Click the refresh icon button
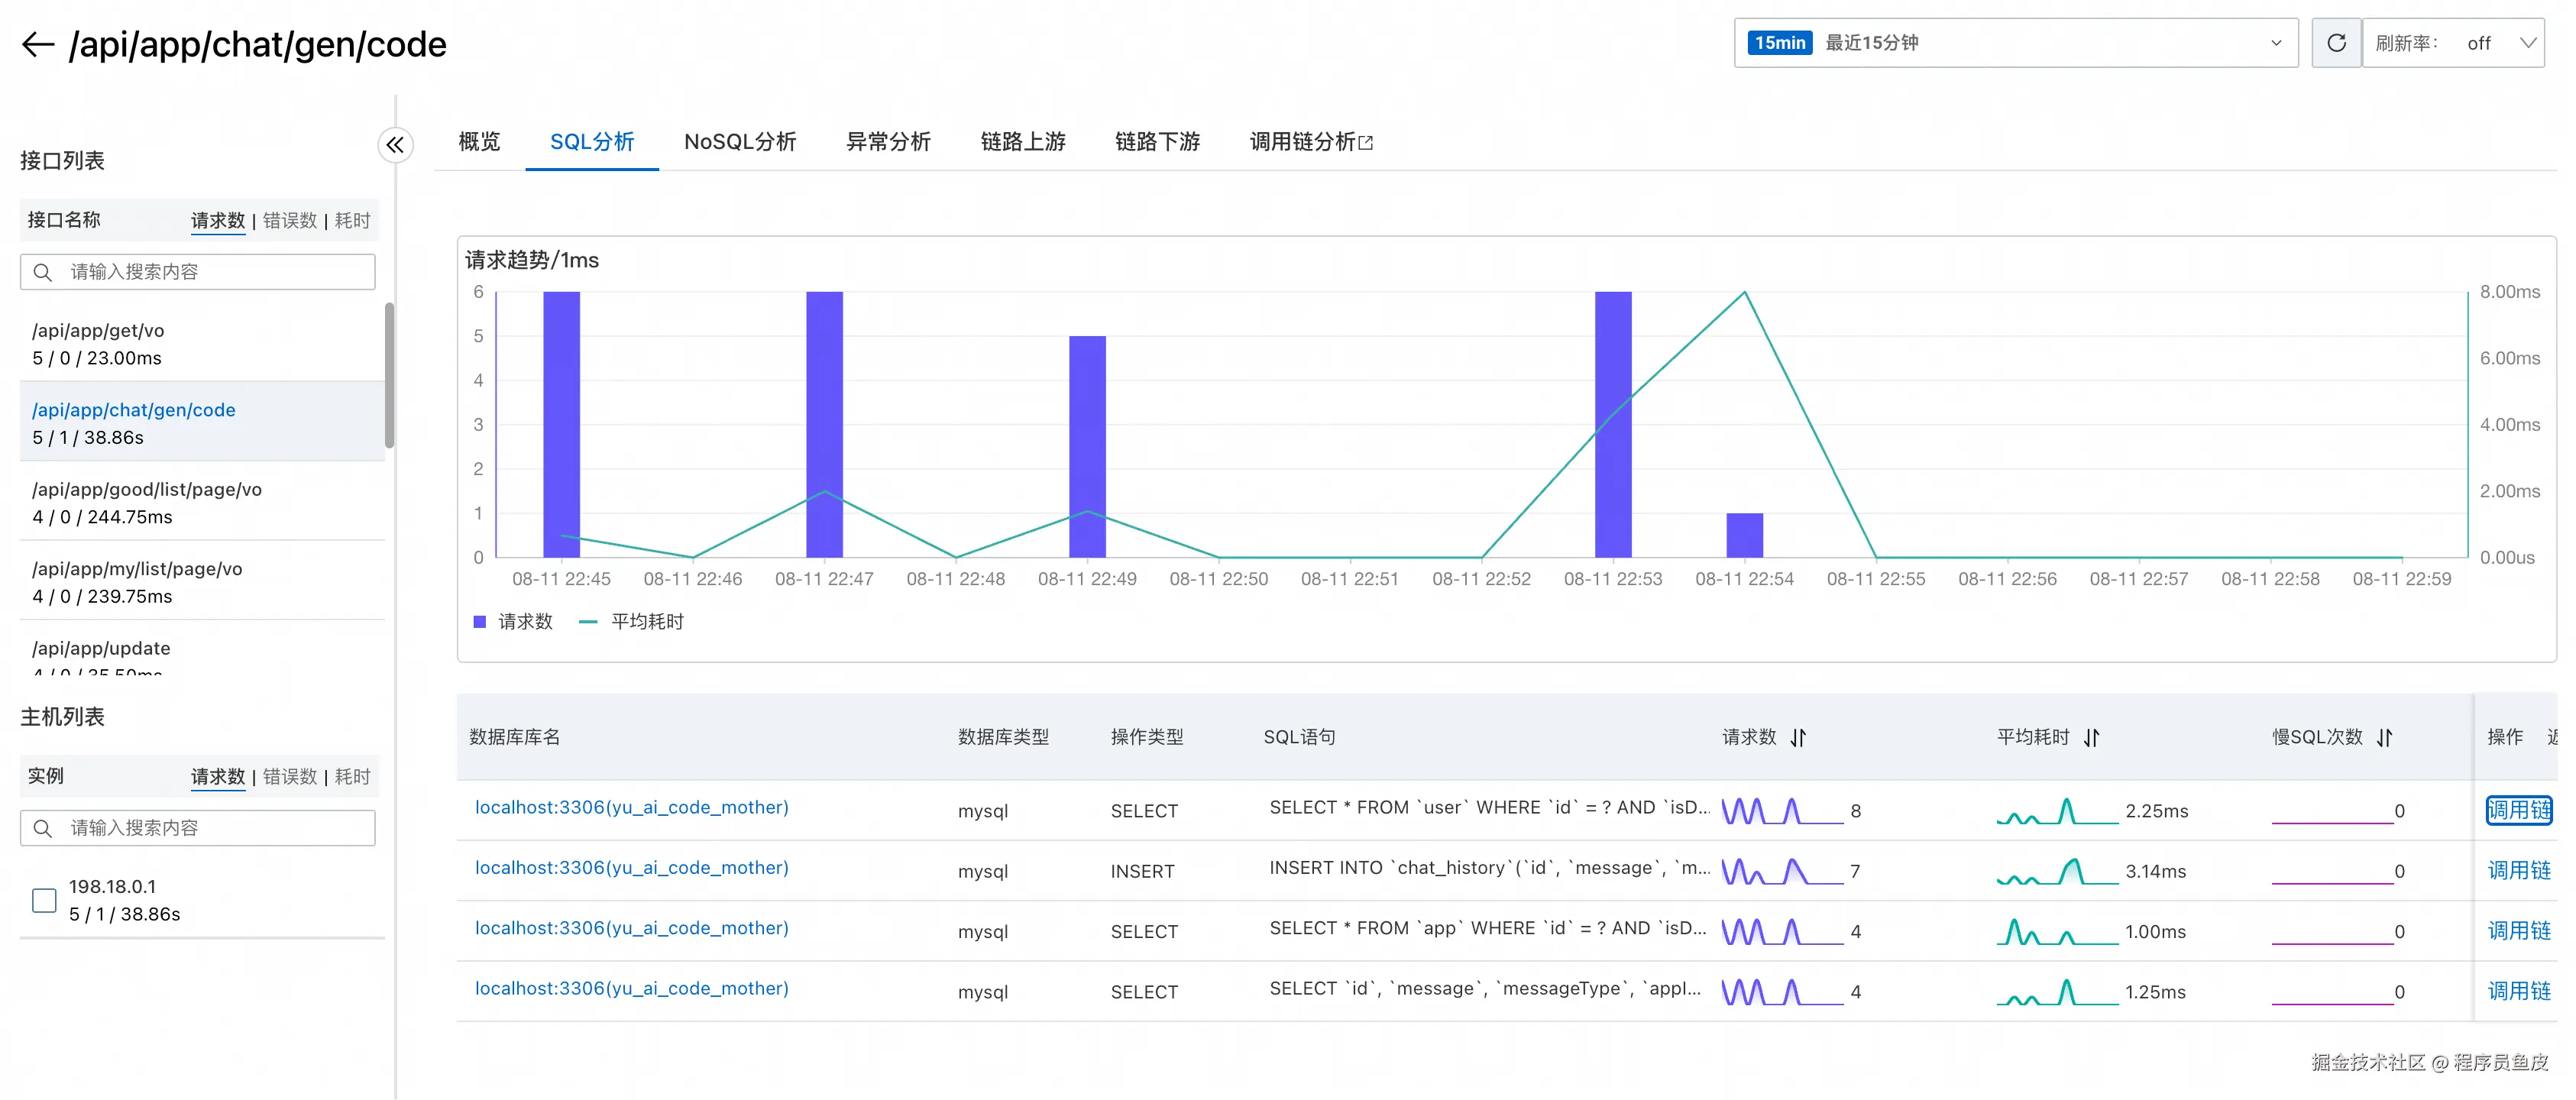 (x=2335, y=43)
